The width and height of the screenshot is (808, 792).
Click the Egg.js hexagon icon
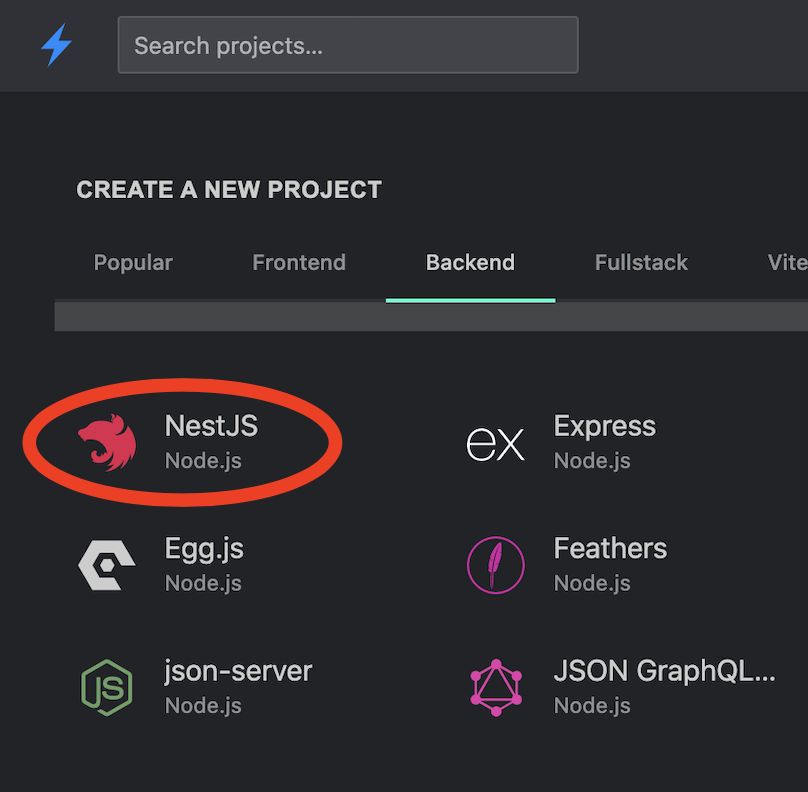(x=107, y=565)
